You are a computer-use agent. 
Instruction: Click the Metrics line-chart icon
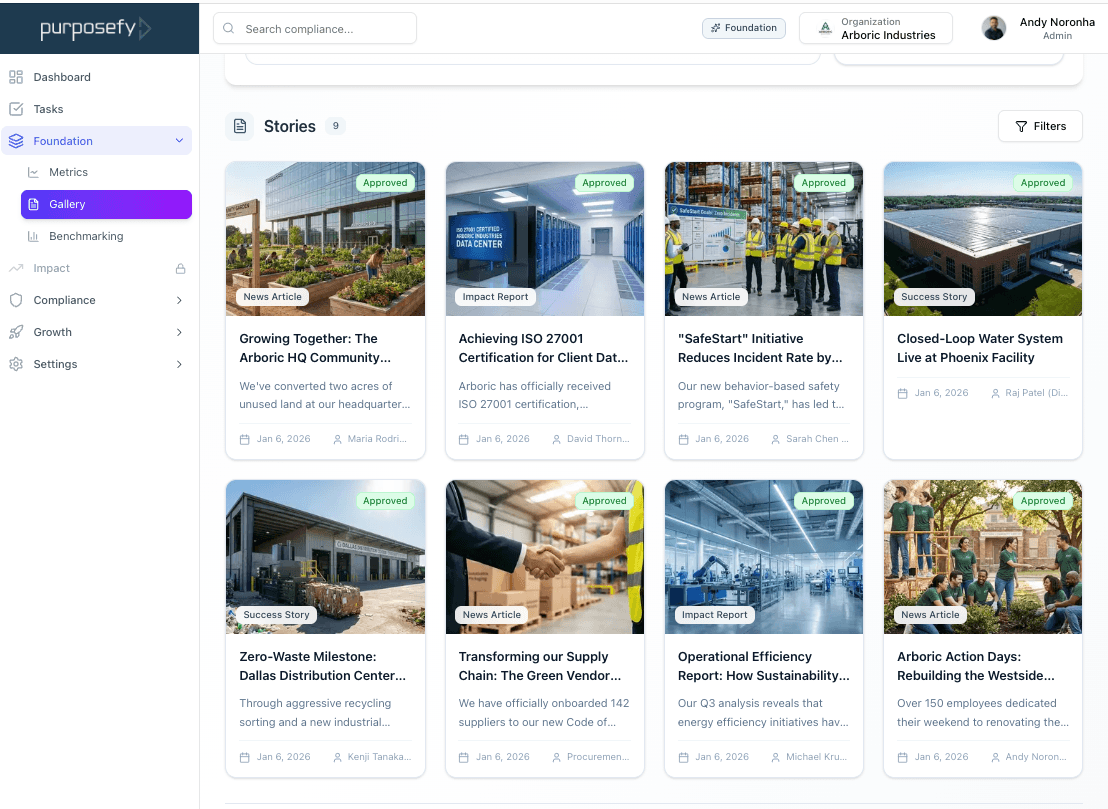34,171
